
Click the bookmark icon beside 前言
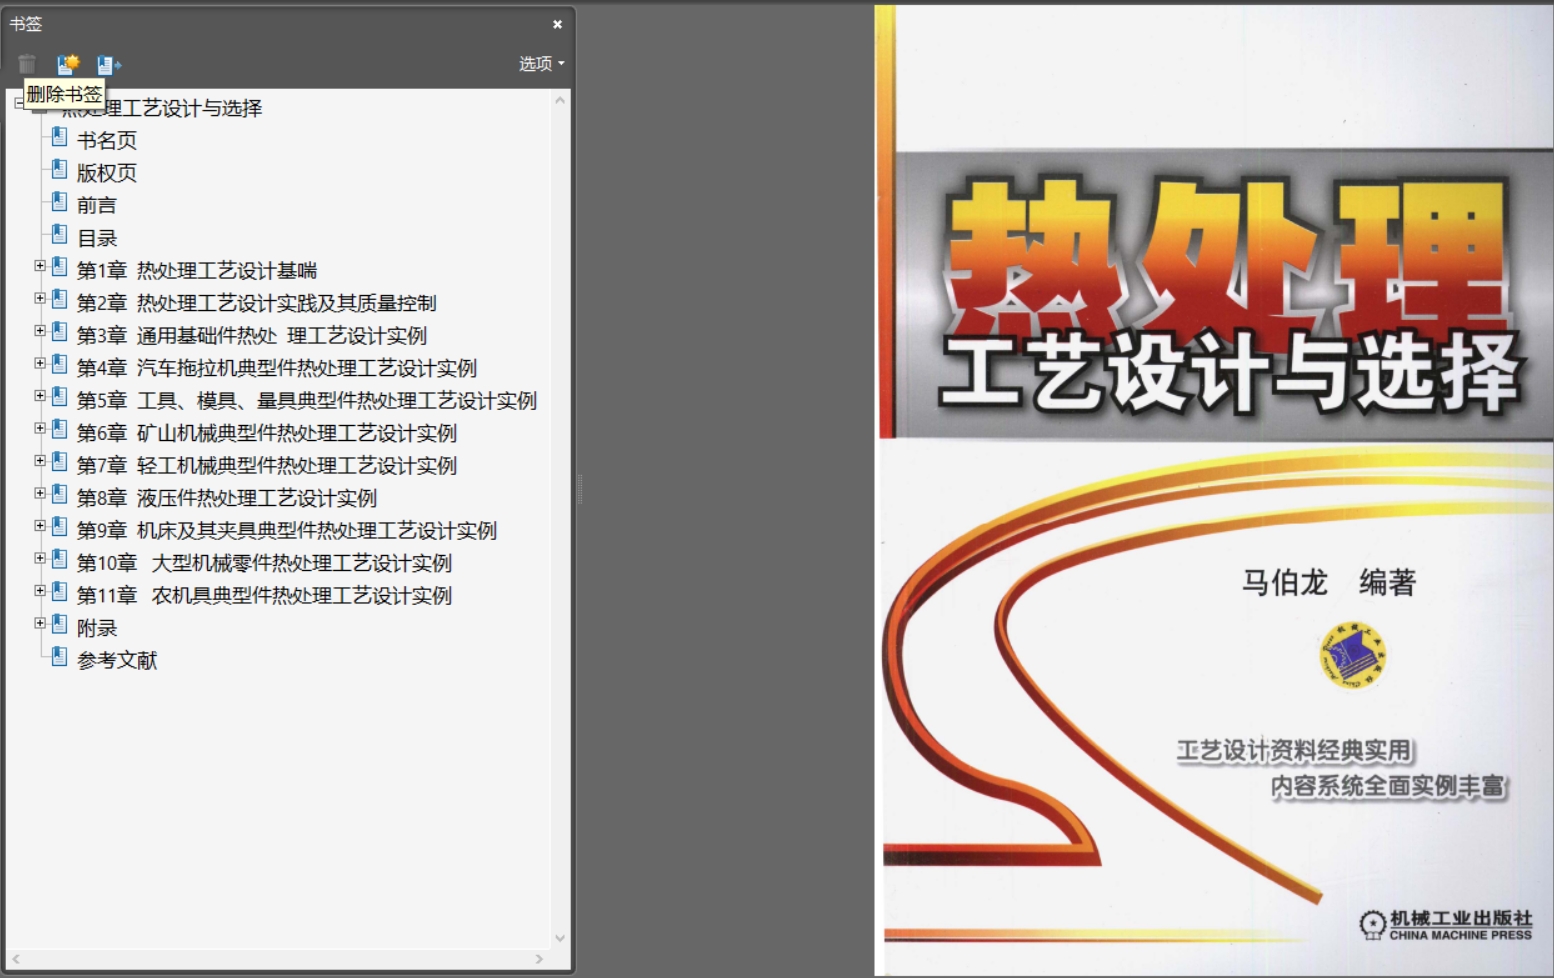coord(60,203)
